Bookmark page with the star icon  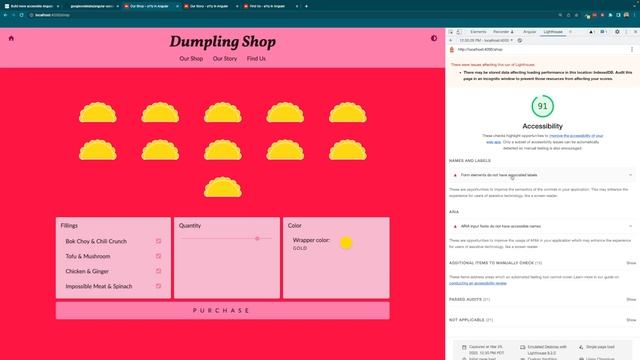(576, 15)
